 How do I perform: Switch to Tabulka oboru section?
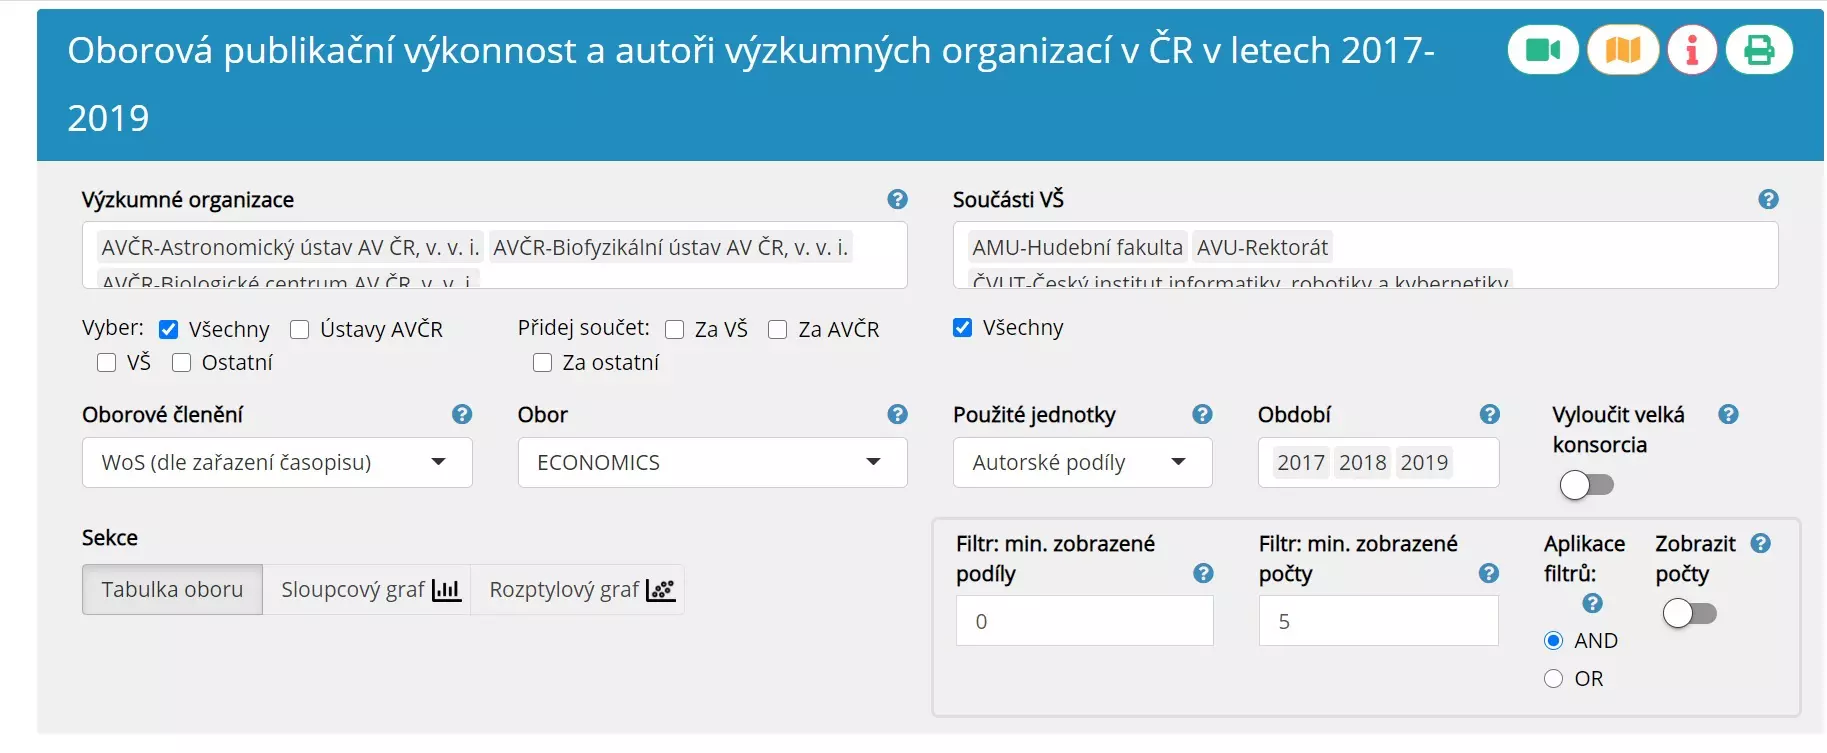pyautogui.click(x=172, y=589)
